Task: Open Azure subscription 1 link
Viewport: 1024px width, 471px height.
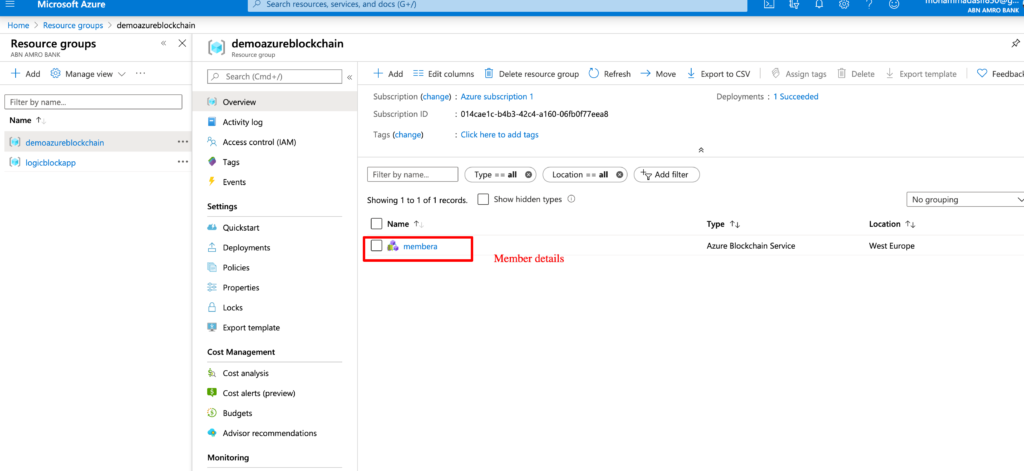Action: (497, 97)
